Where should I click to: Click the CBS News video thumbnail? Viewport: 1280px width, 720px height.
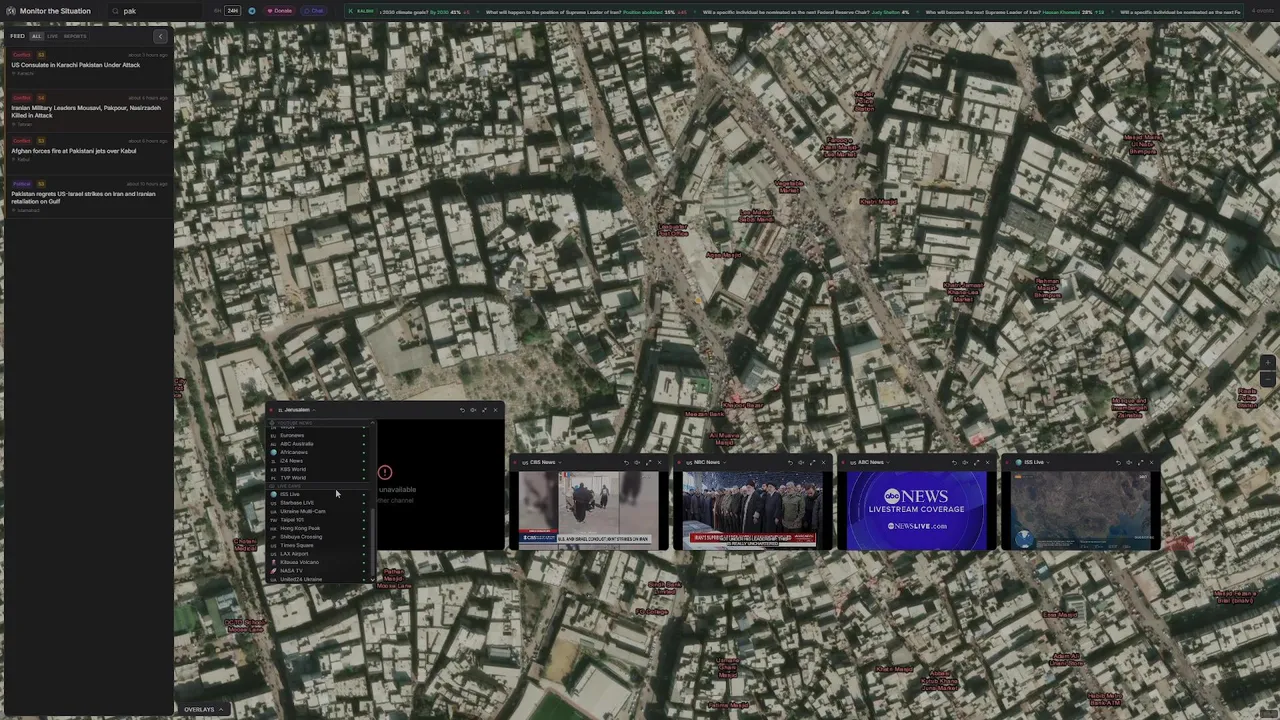coord(590,510)
